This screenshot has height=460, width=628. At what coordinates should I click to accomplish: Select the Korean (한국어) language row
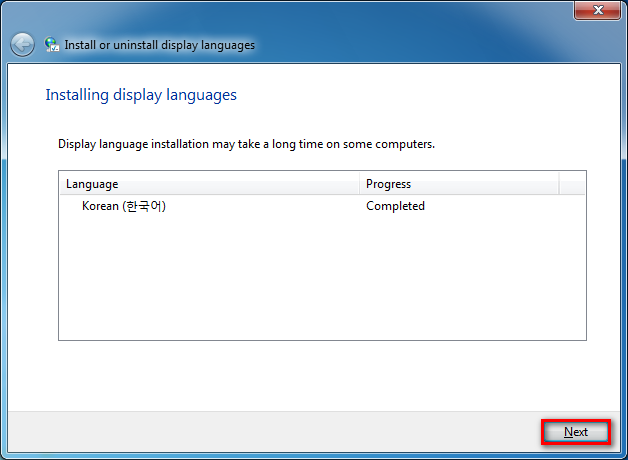[322, 206]
